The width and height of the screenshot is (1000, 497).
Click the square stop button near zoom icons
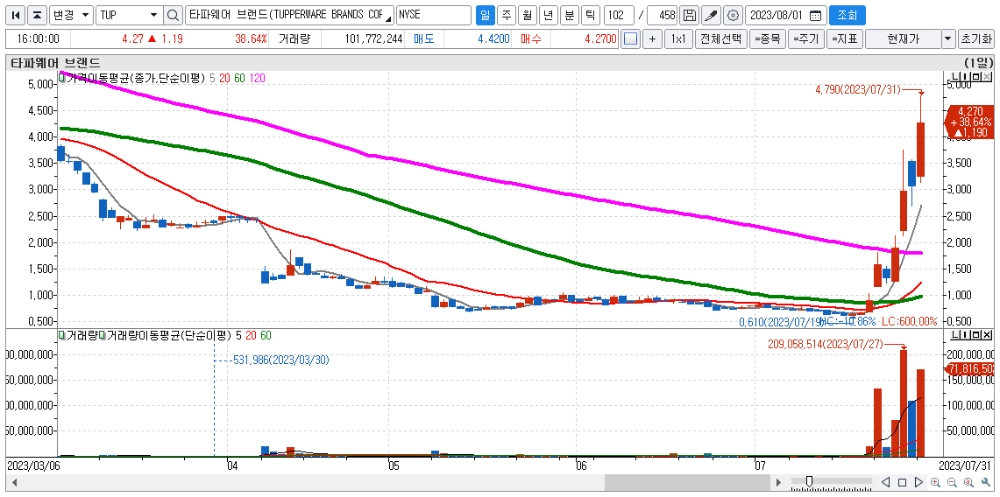point(902,482)
